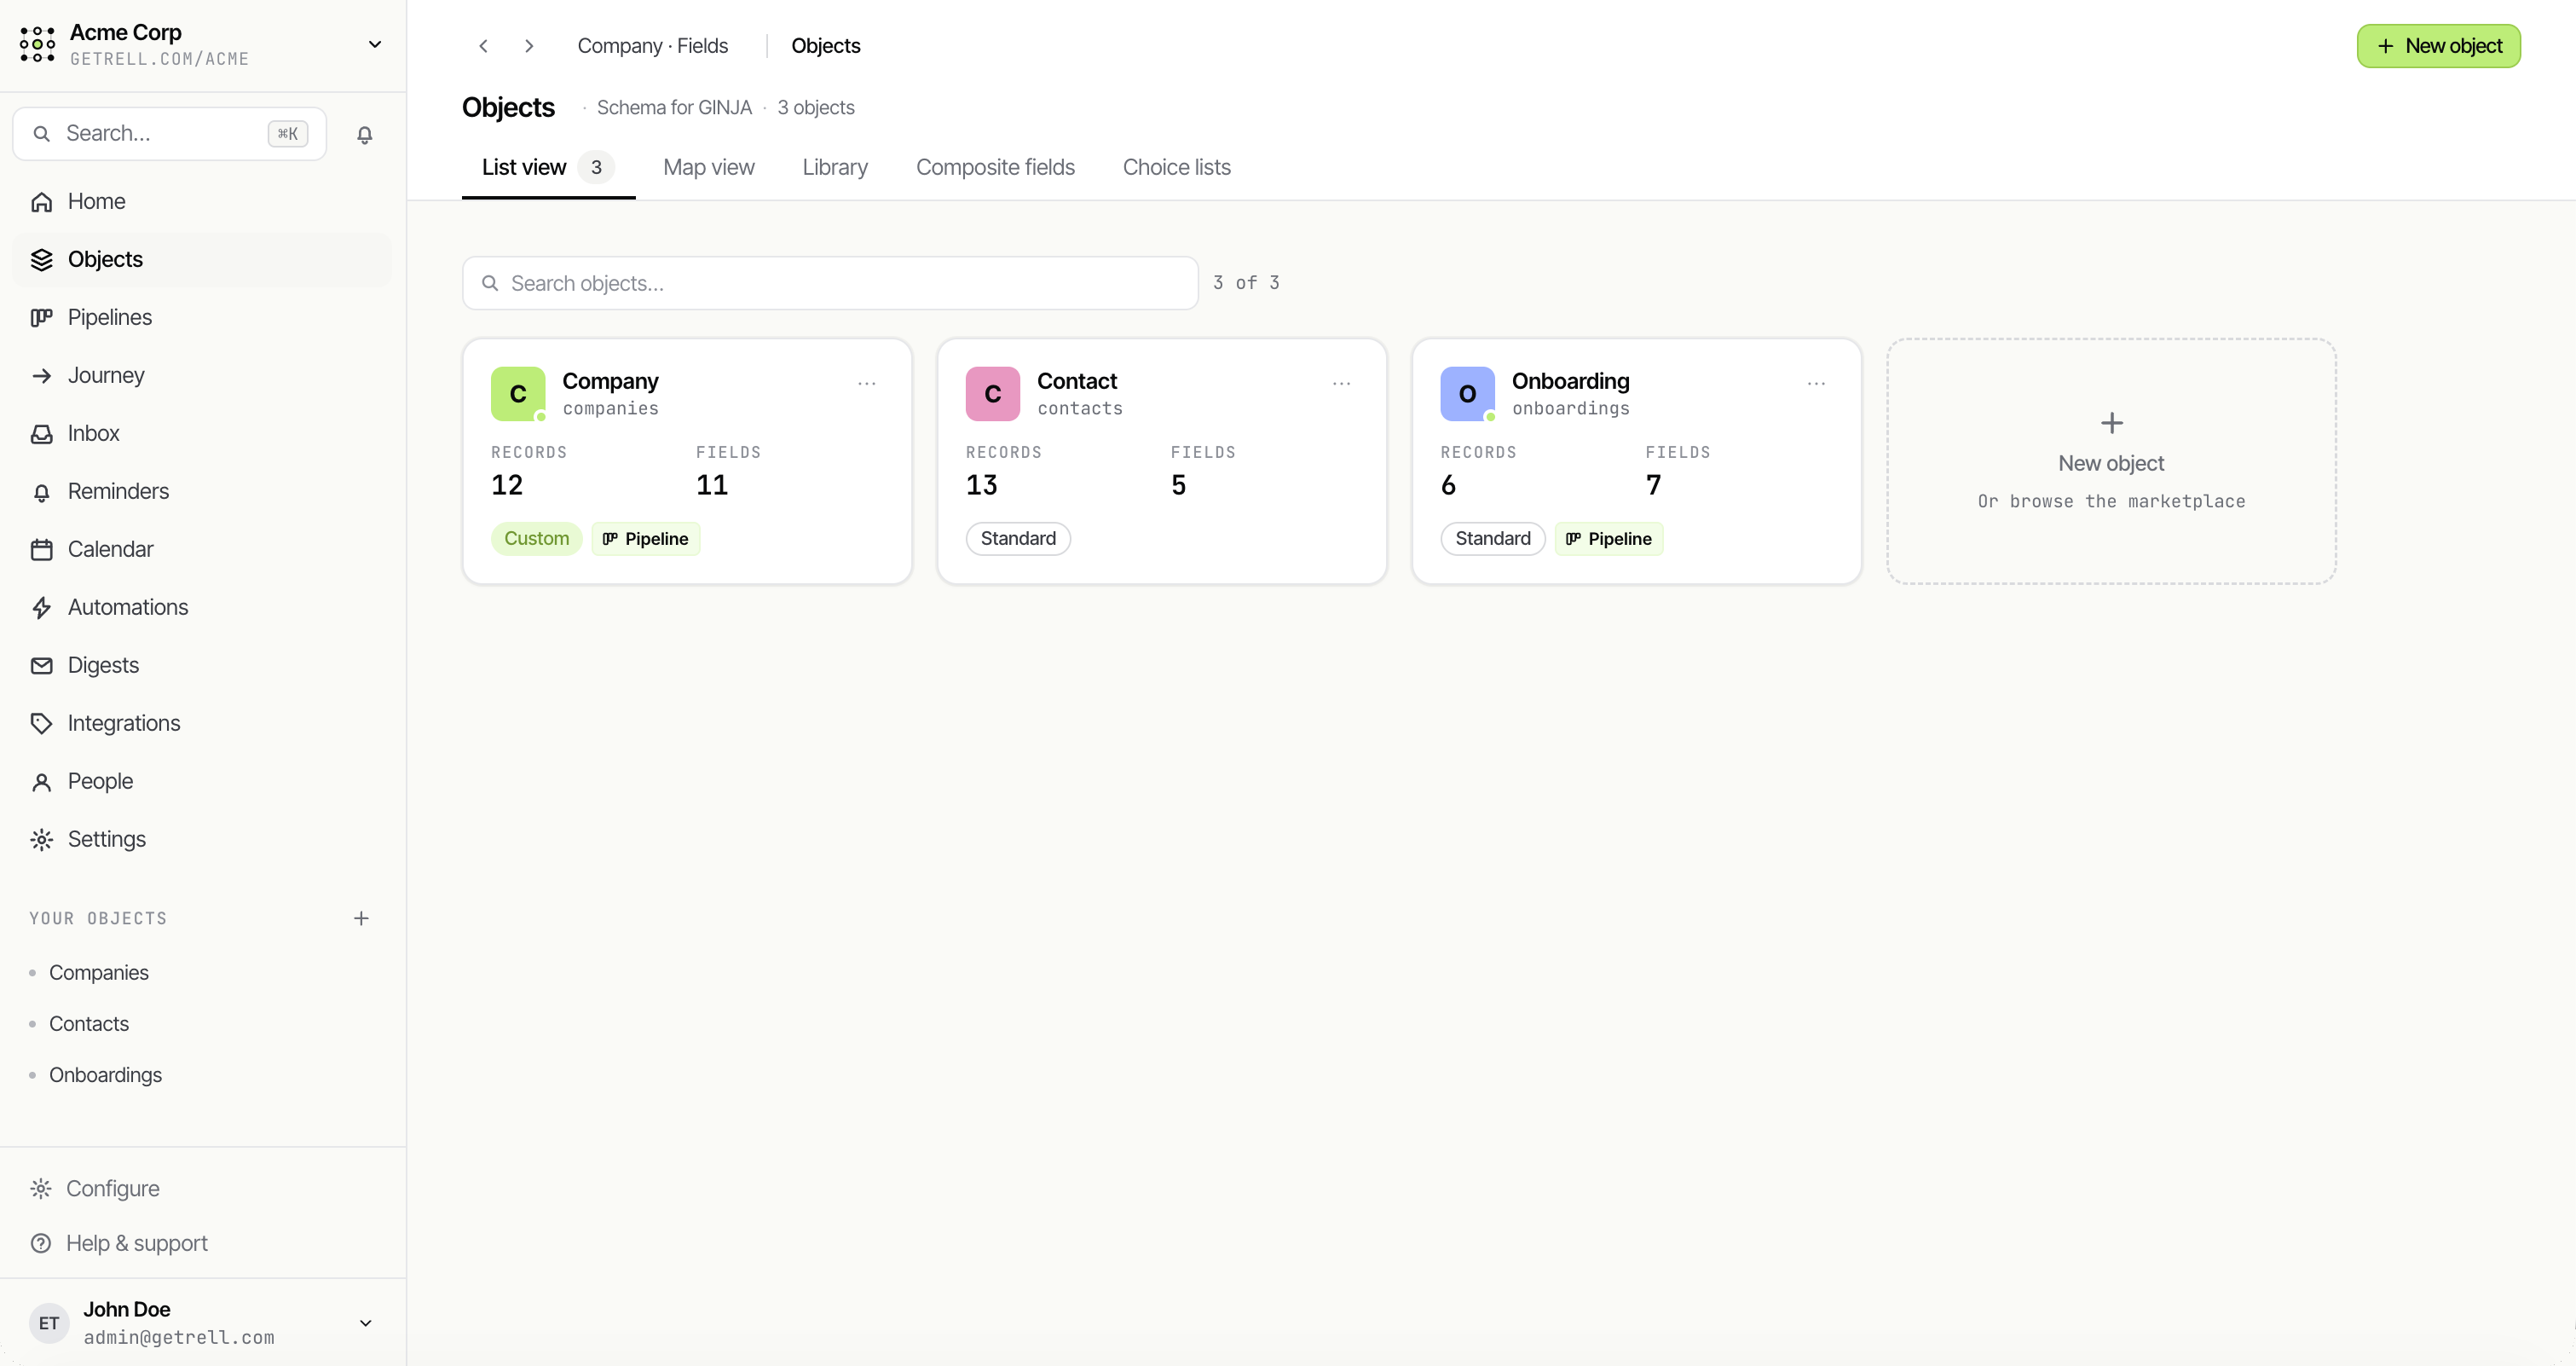The height and width of the screenshot is (1366, 2576).
Task: Switch to the Library tab
Action: click(x=835, y=167)
